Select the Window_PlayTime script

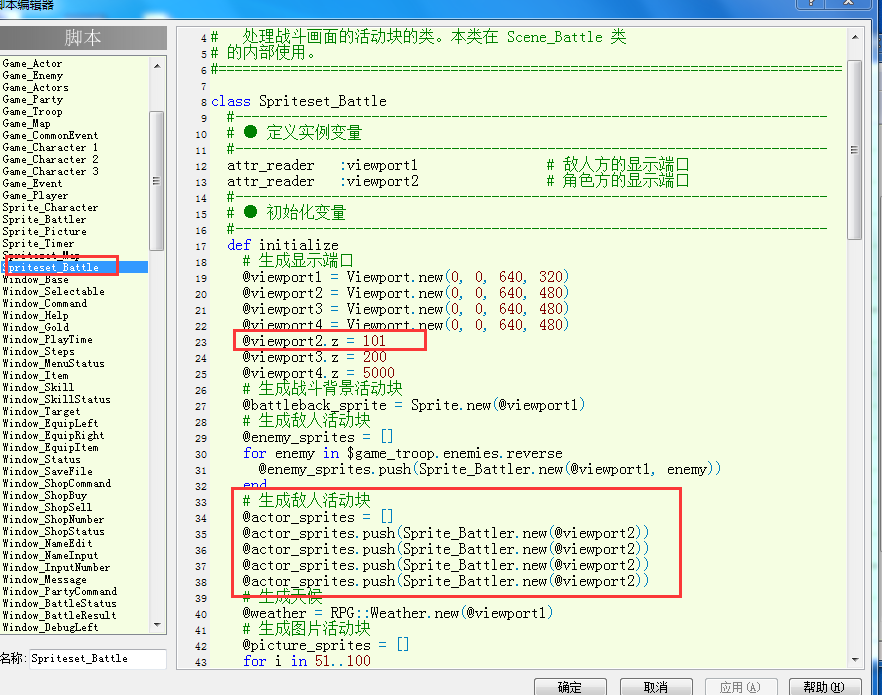[x=47, y=339]
